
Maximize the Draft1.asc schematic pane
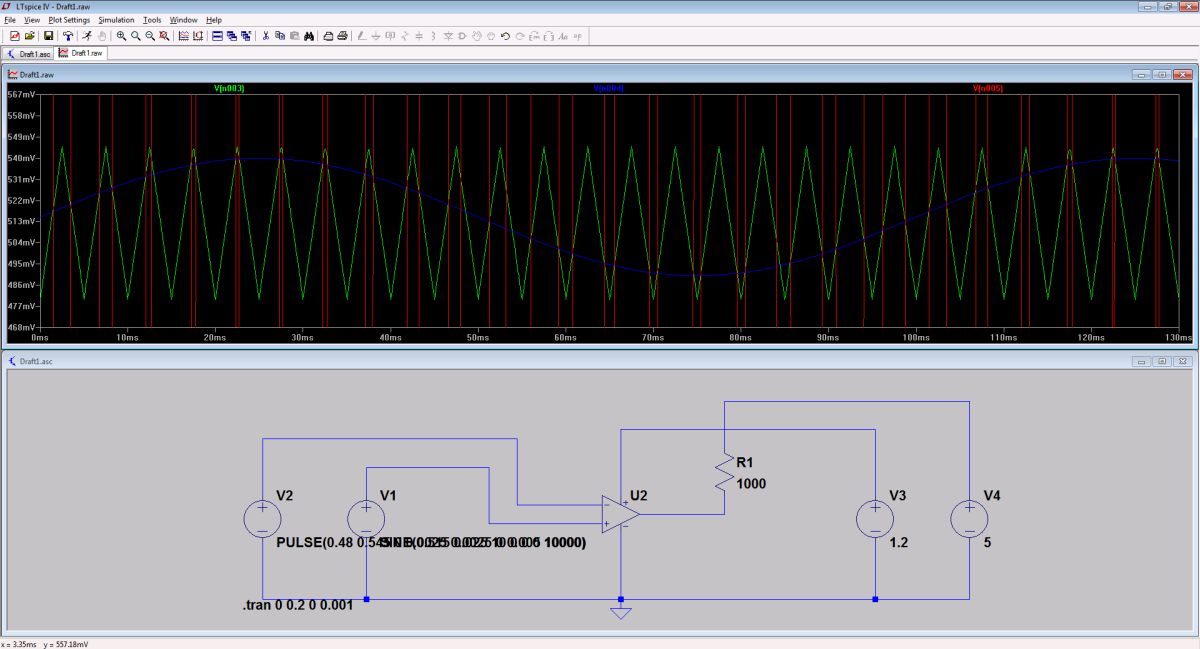click(x=1162, y=361)
